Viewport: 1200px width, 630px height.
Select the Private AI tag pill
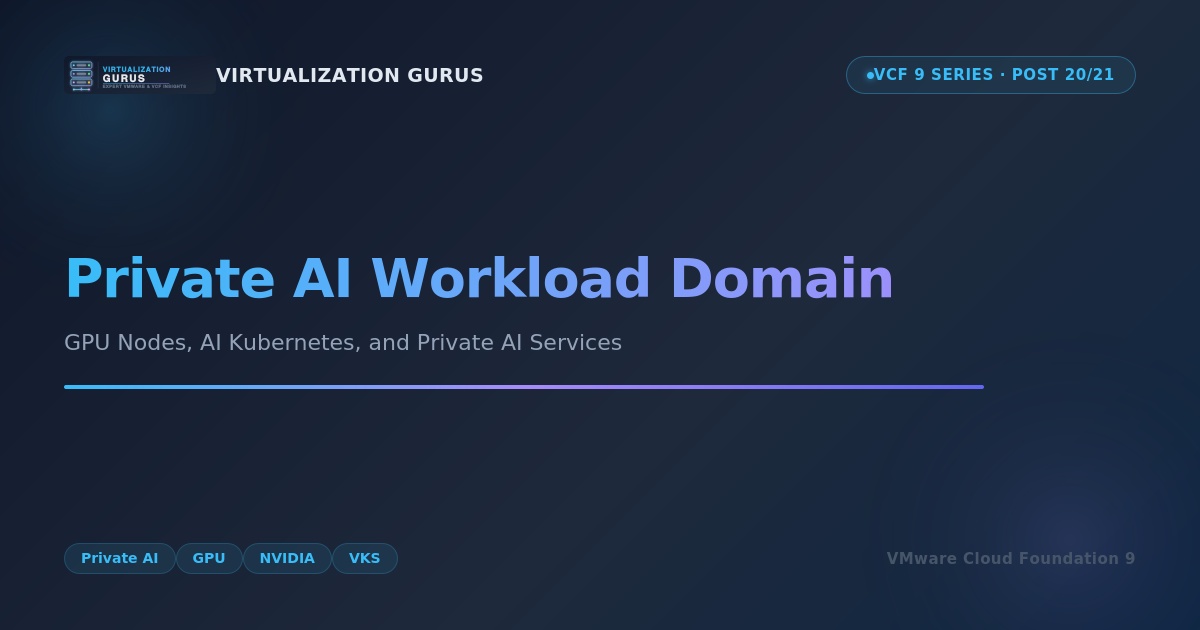pyautogui.click(x=120, y=558)
